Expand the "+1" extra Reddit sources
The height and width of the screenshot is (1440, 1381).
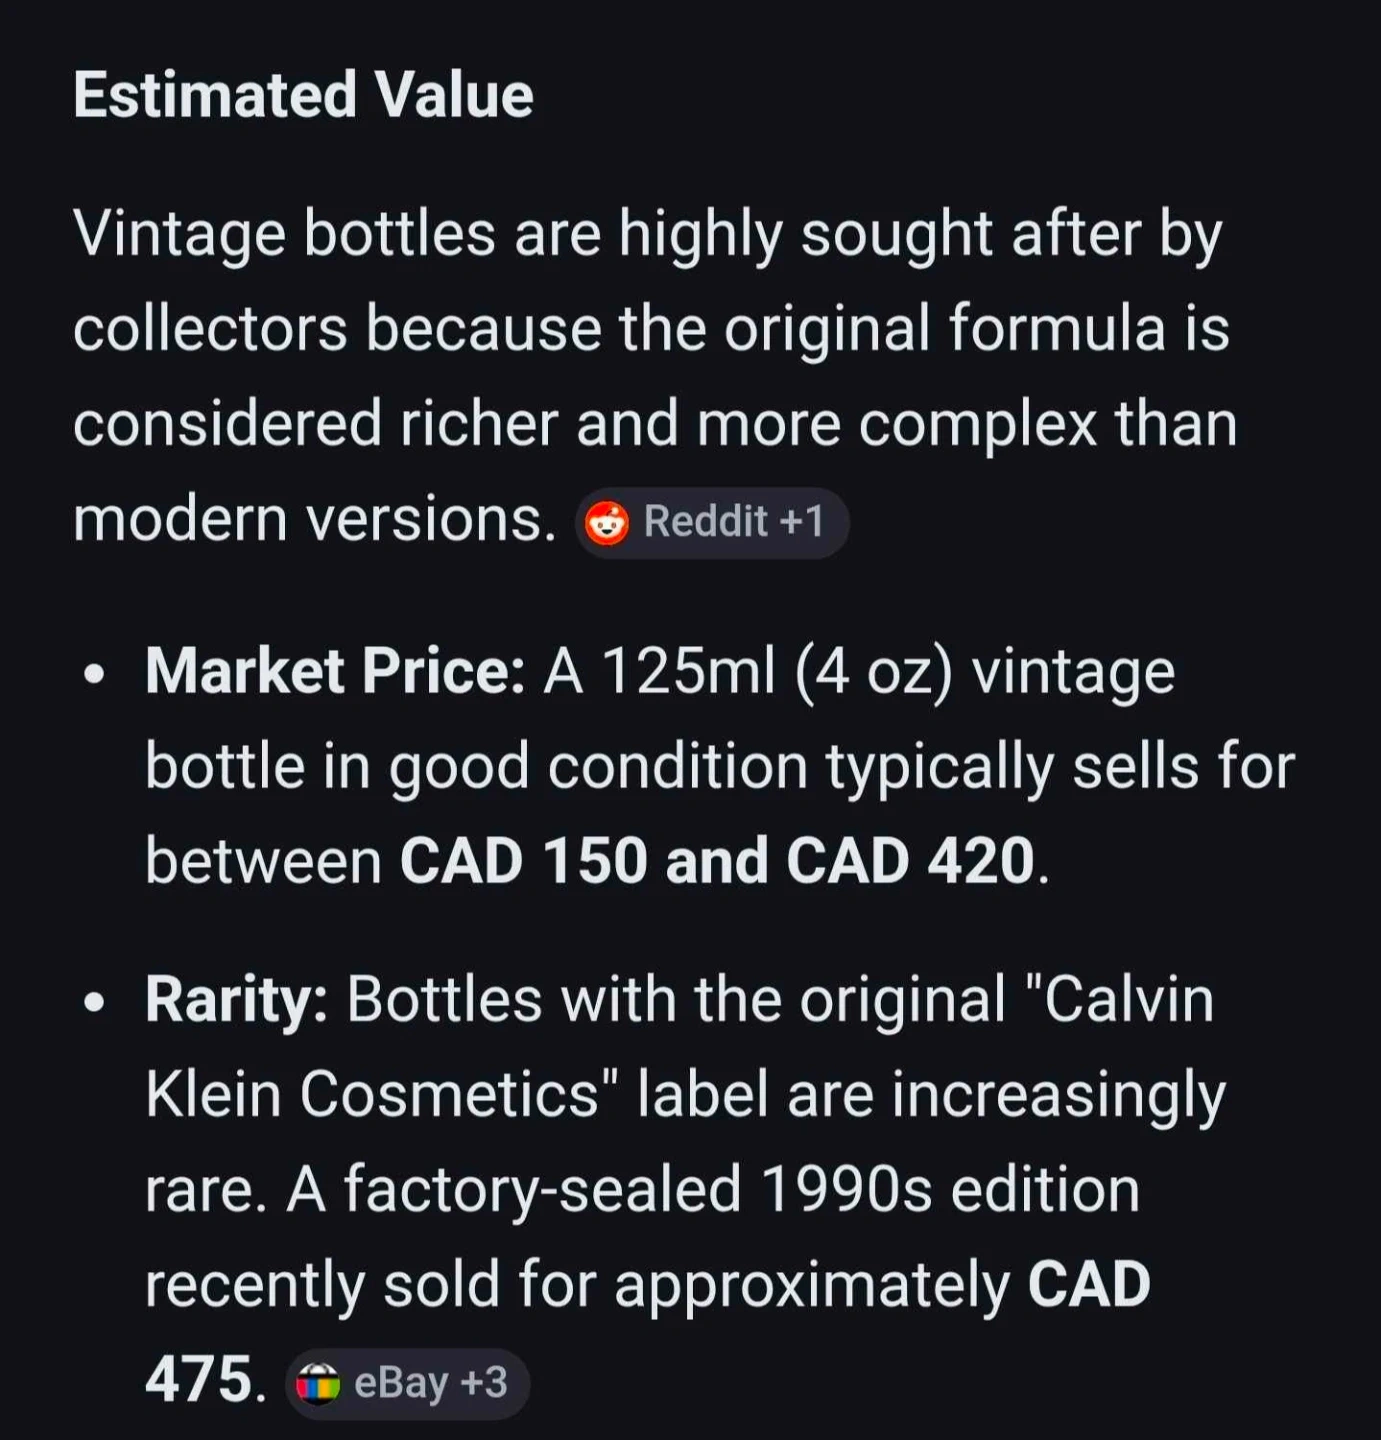[802, 522]
